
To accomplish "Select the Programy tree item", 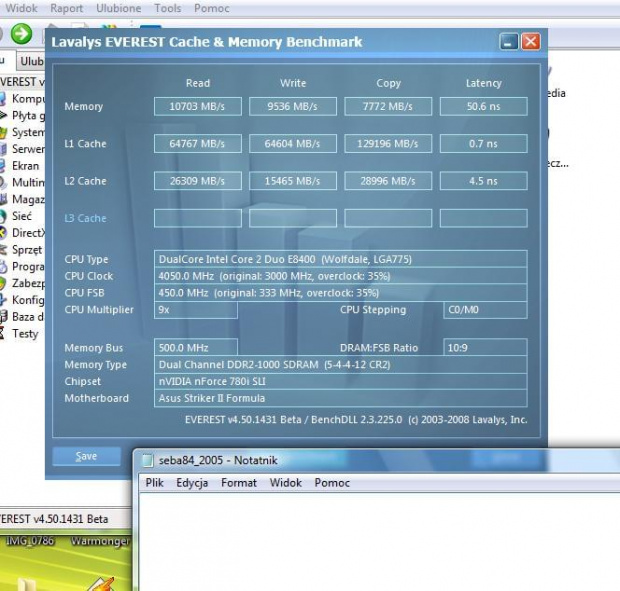I will (x=23, y=266).
